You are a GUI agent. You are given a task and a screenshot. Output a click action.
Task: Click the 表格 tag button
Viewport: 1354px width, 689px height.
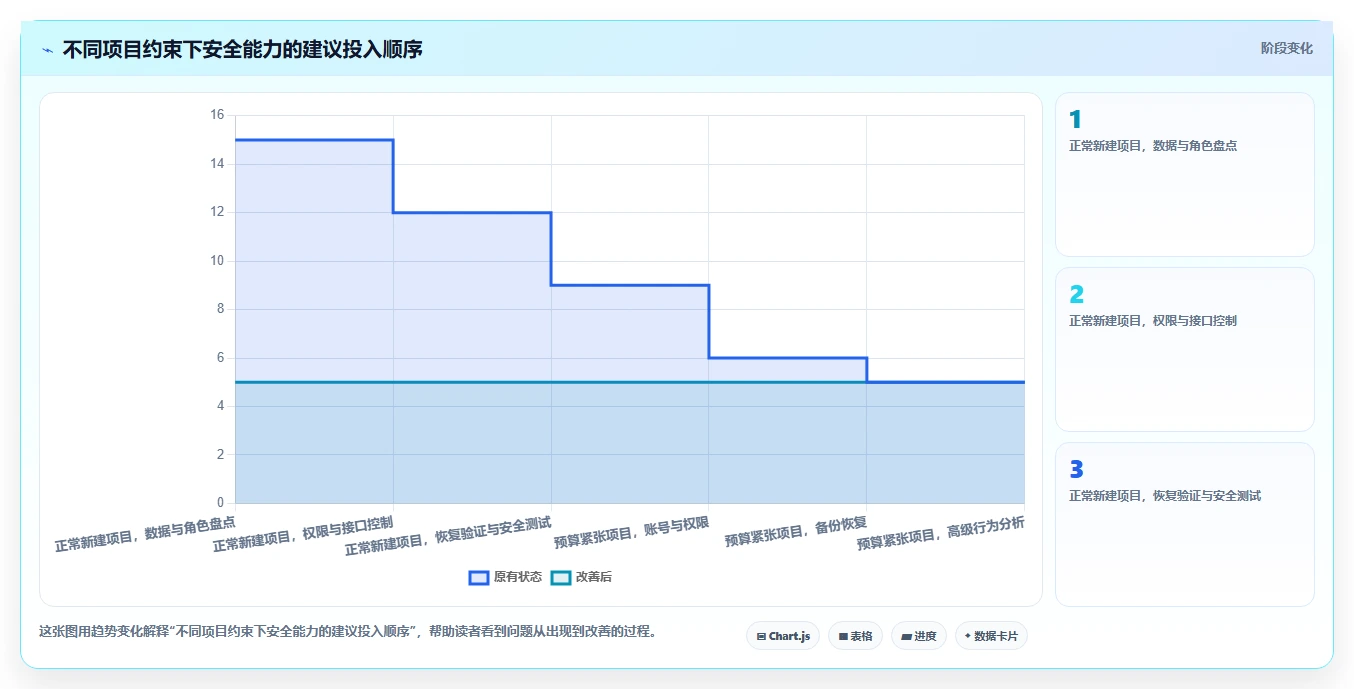(855, 636)
